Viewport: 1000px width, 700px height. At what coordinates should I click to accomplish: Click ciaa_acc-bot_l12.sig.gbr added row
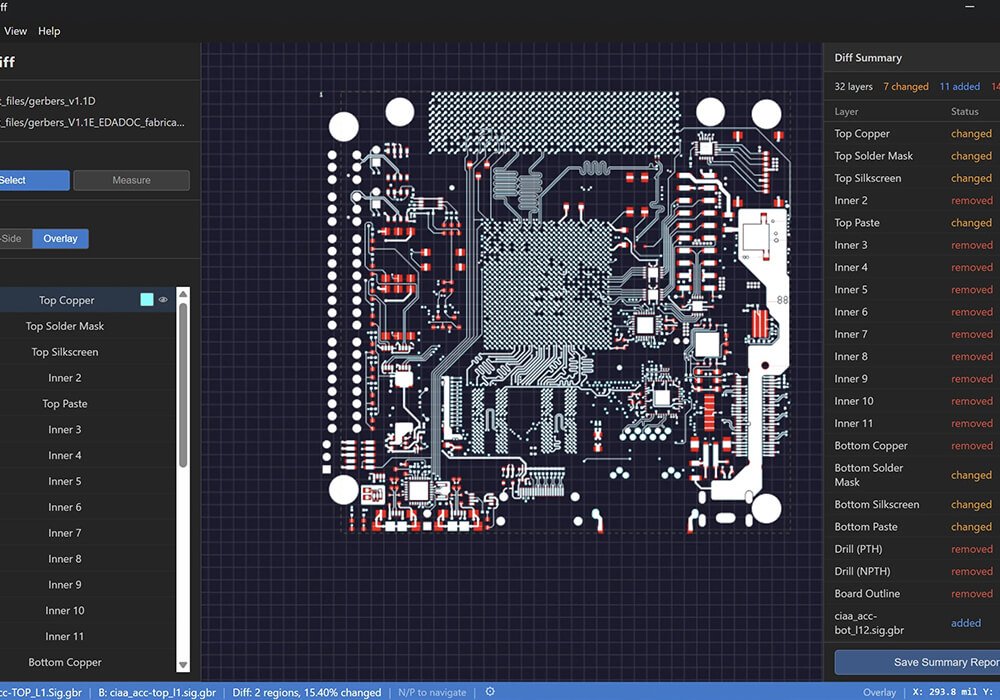click(x=912, y=623)
